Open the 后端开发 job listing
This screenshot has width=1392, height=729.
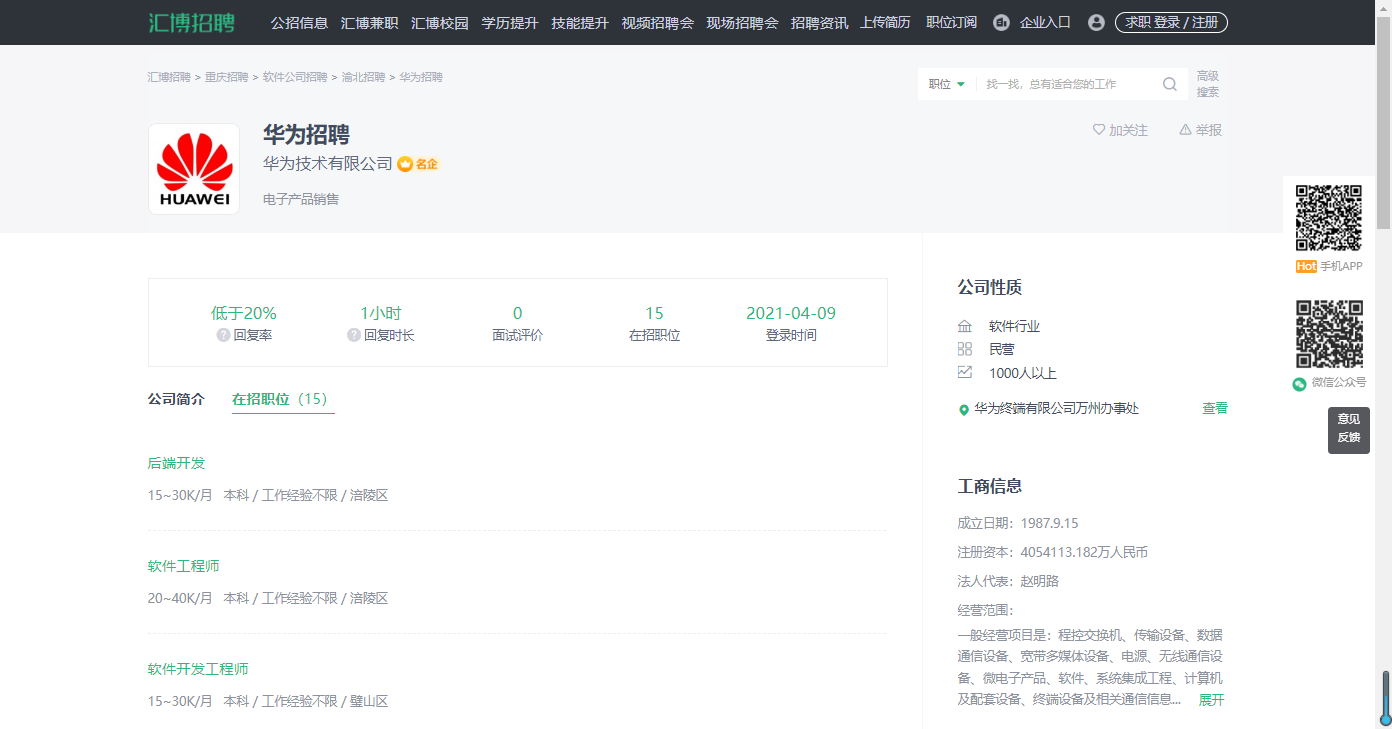click(x=176, y=463)
